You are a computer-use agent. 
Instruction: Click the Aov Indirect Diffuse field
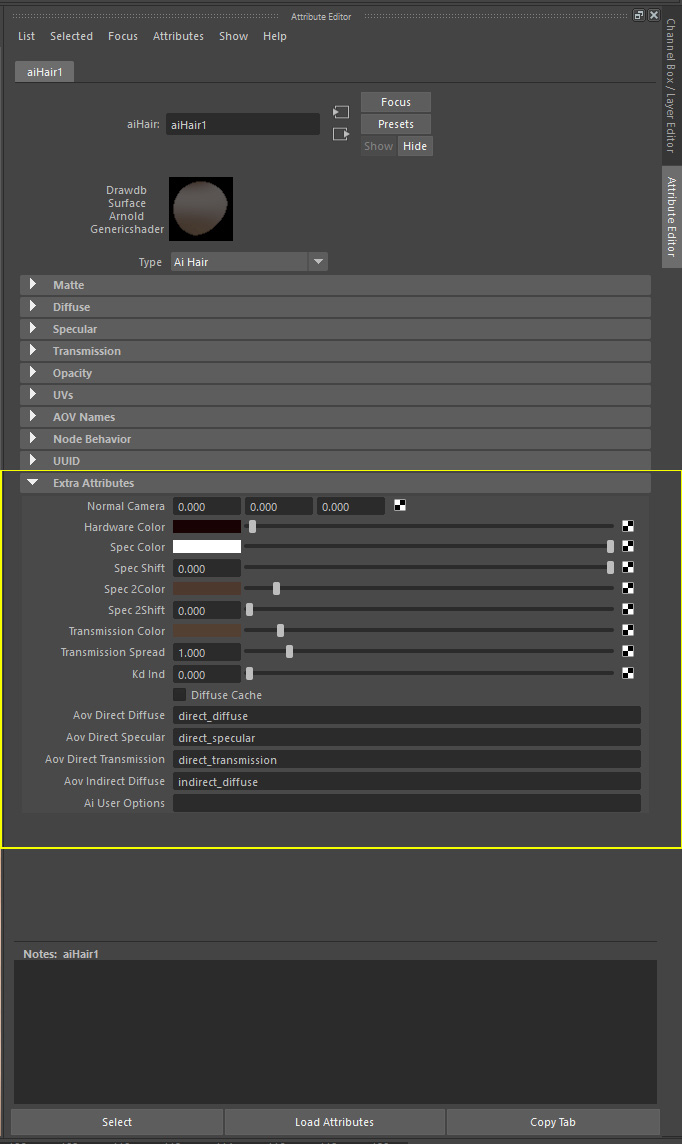407,781
